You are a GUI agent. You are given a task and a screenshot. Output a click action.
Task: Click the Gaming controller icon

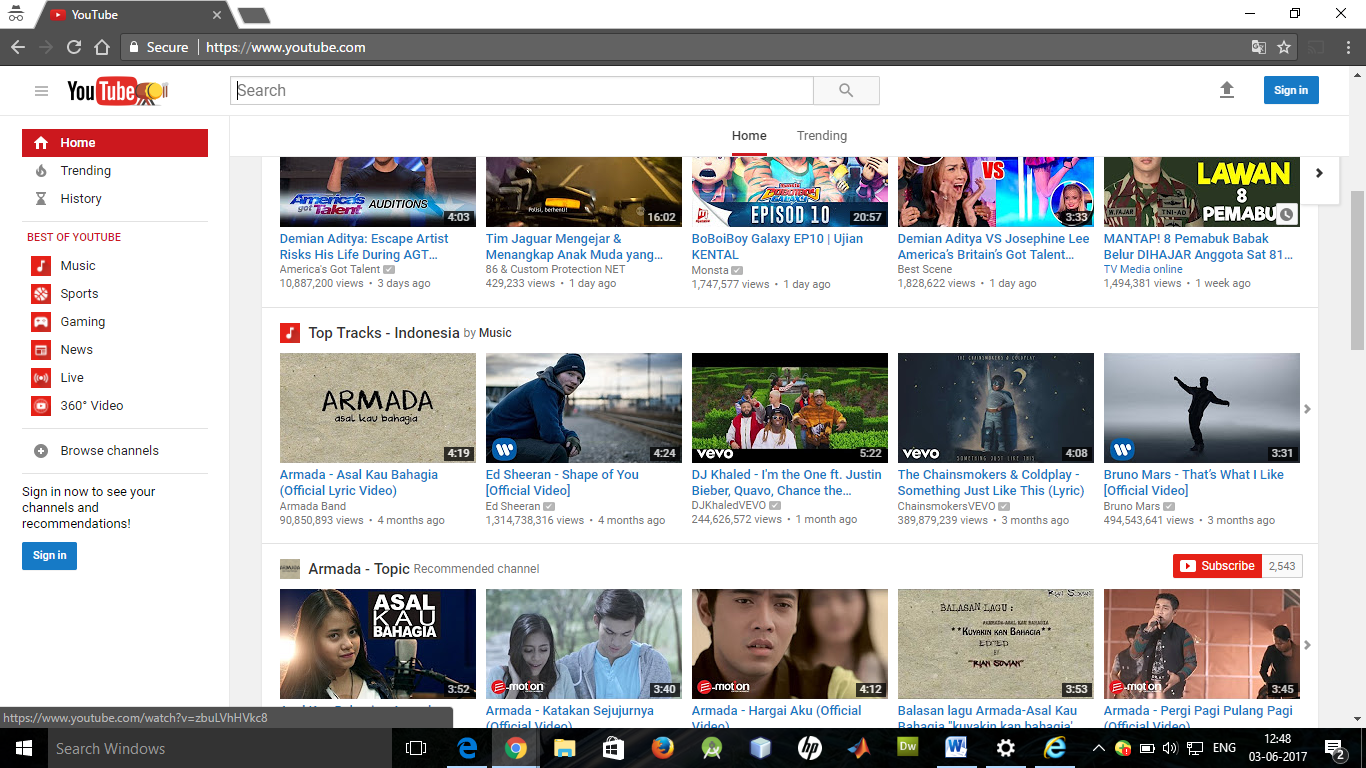click(41, 322)
